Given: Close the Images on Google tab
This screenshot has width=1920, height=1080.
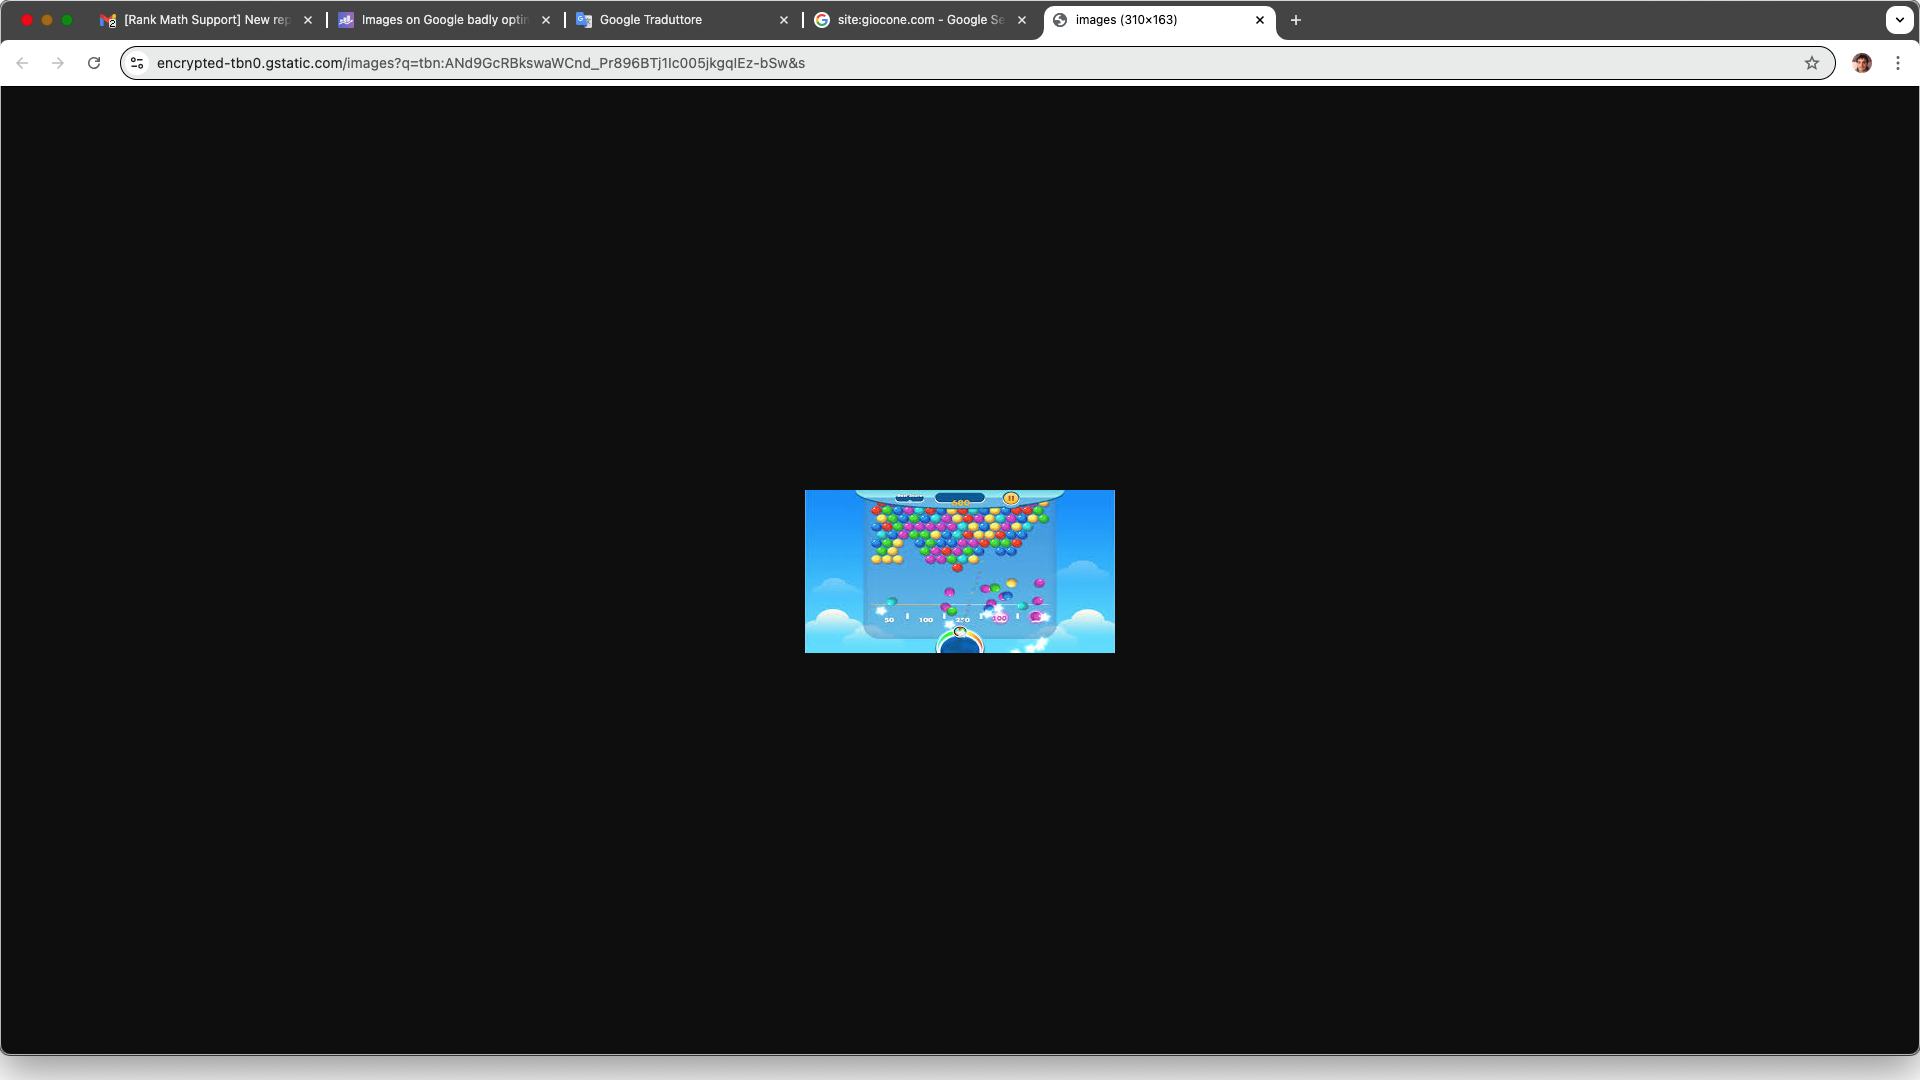Looking at the screenshot, I should [546, 20].
